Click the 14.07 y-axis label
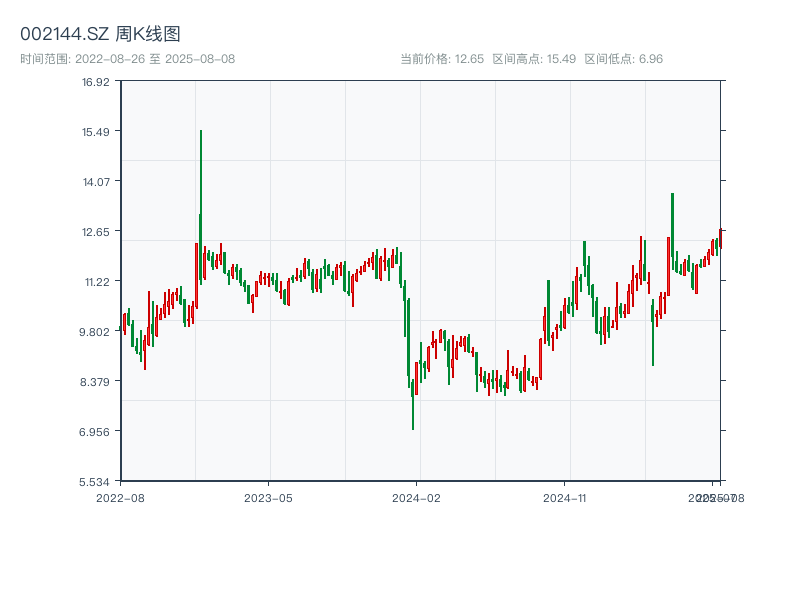This screenshot has height=600, width=800. coord(96,182)
